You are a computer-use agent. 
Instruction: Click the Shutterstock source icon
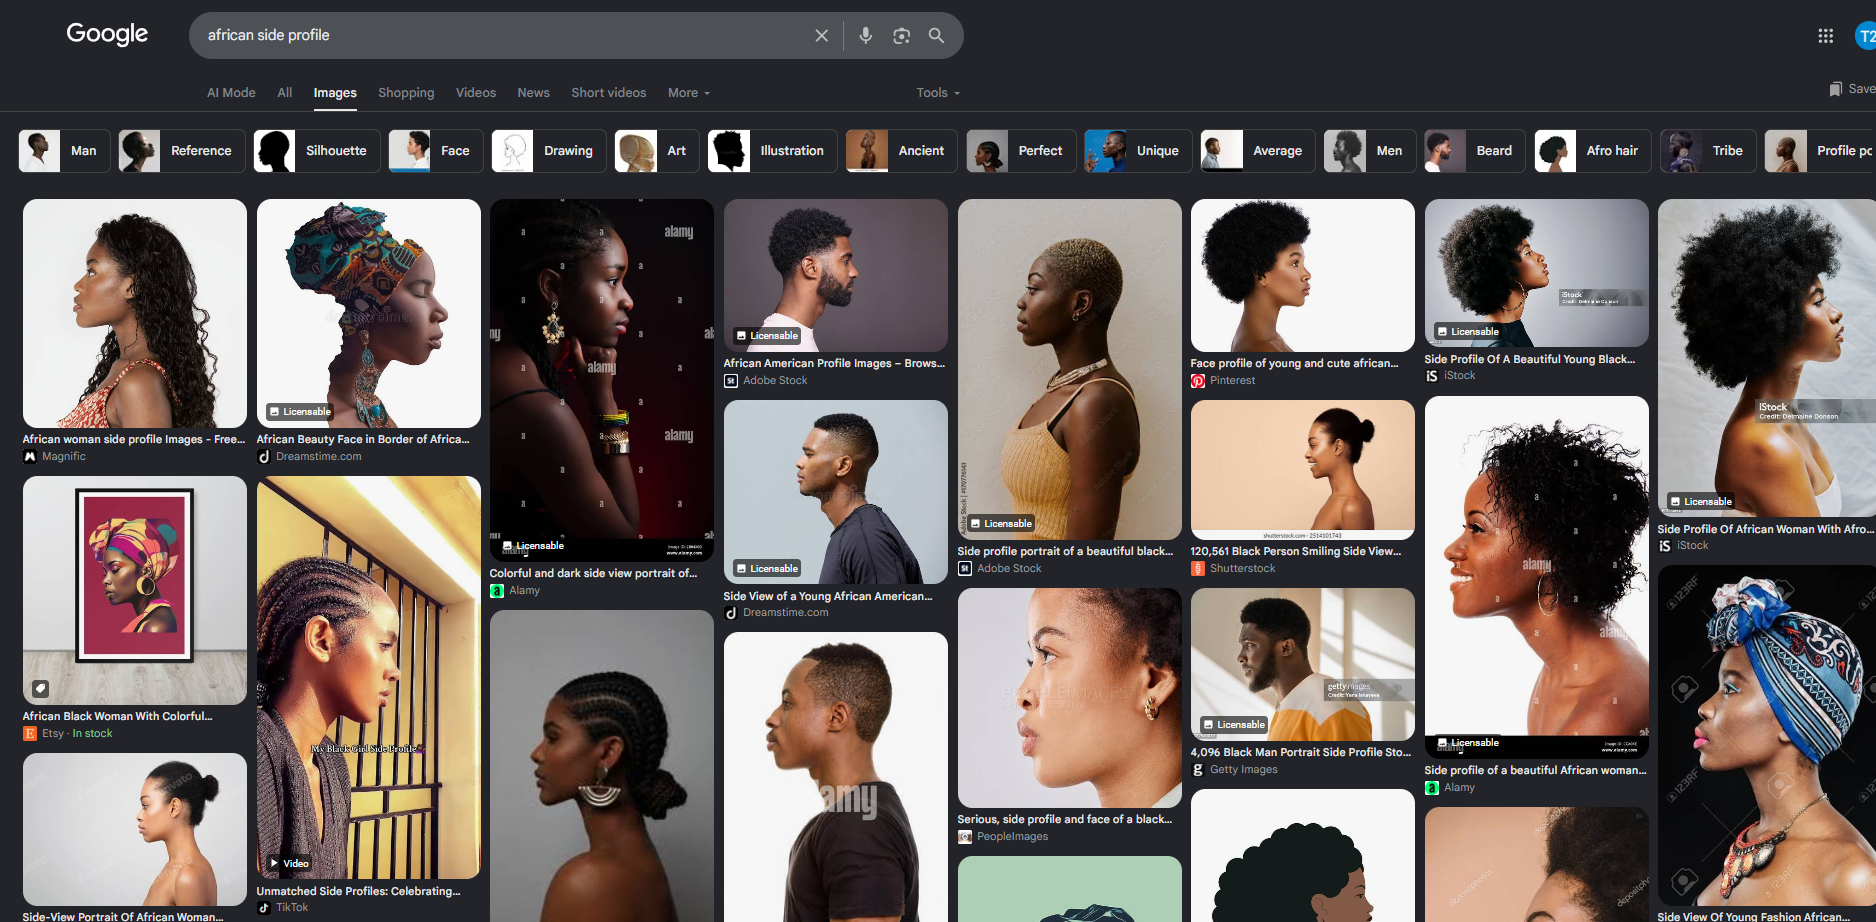(1198, 569)
